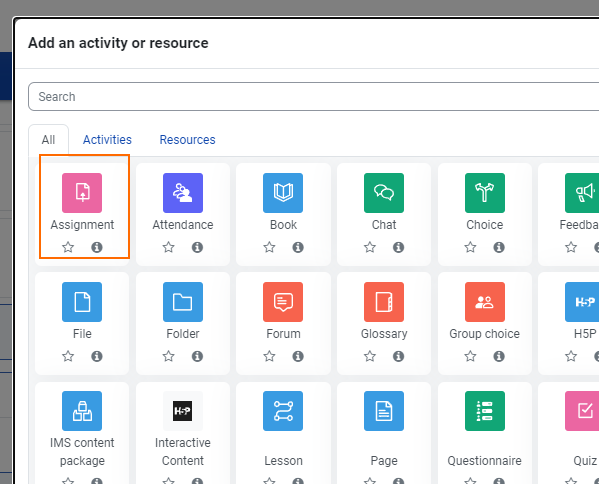The image size is (599, 484).
Task: Show info about Book
Action: tap(298, 247)
